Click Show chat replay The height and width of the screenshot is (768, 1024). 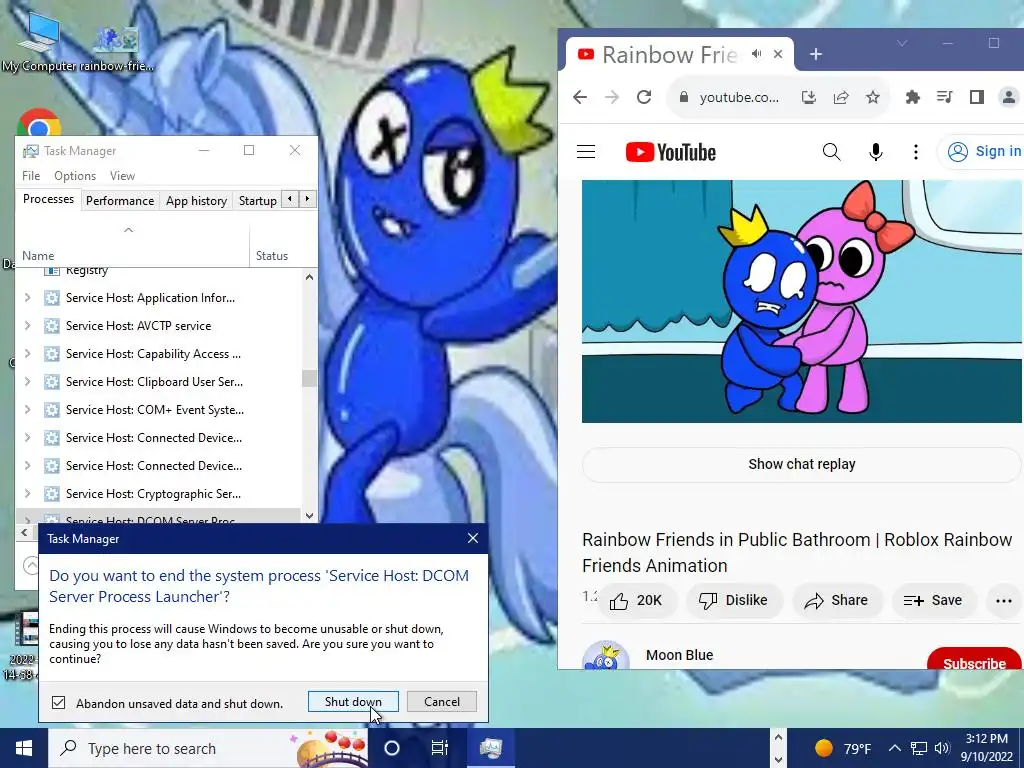801,464
